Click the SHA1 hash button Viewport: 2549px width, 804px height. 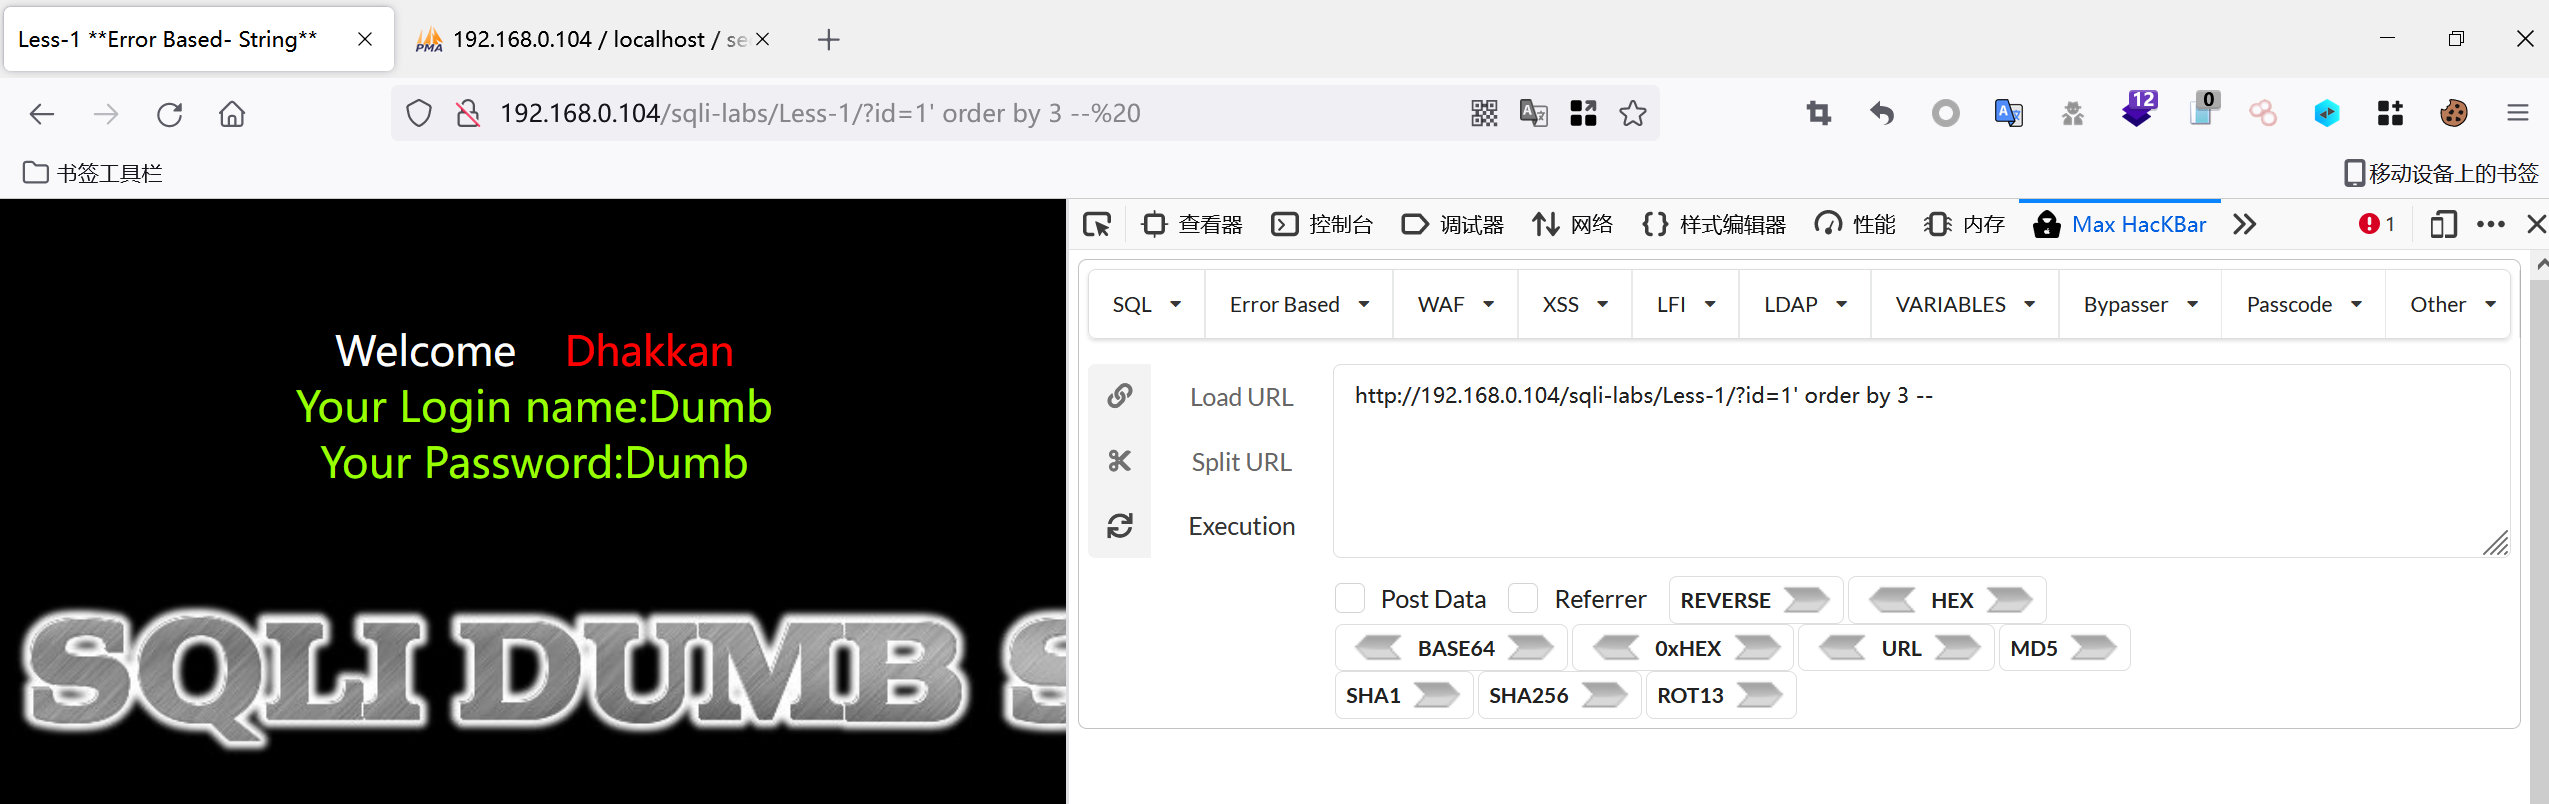(x=1403, y=695)
